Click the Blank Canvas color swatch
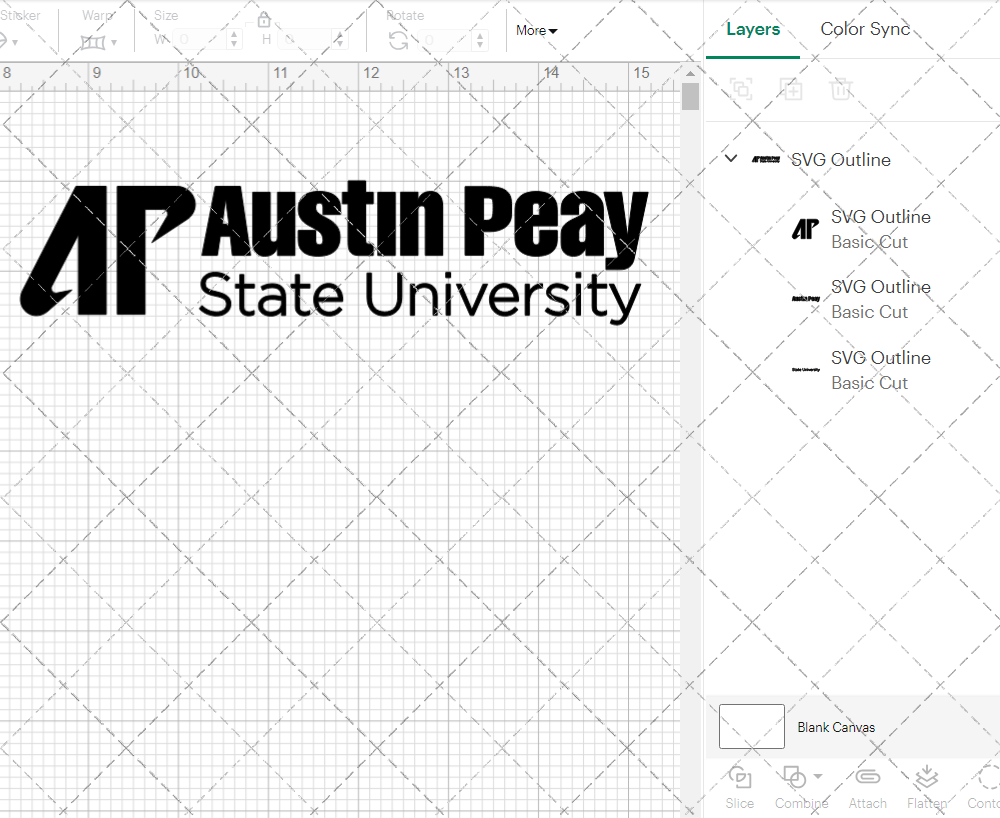 coord(751,727)
